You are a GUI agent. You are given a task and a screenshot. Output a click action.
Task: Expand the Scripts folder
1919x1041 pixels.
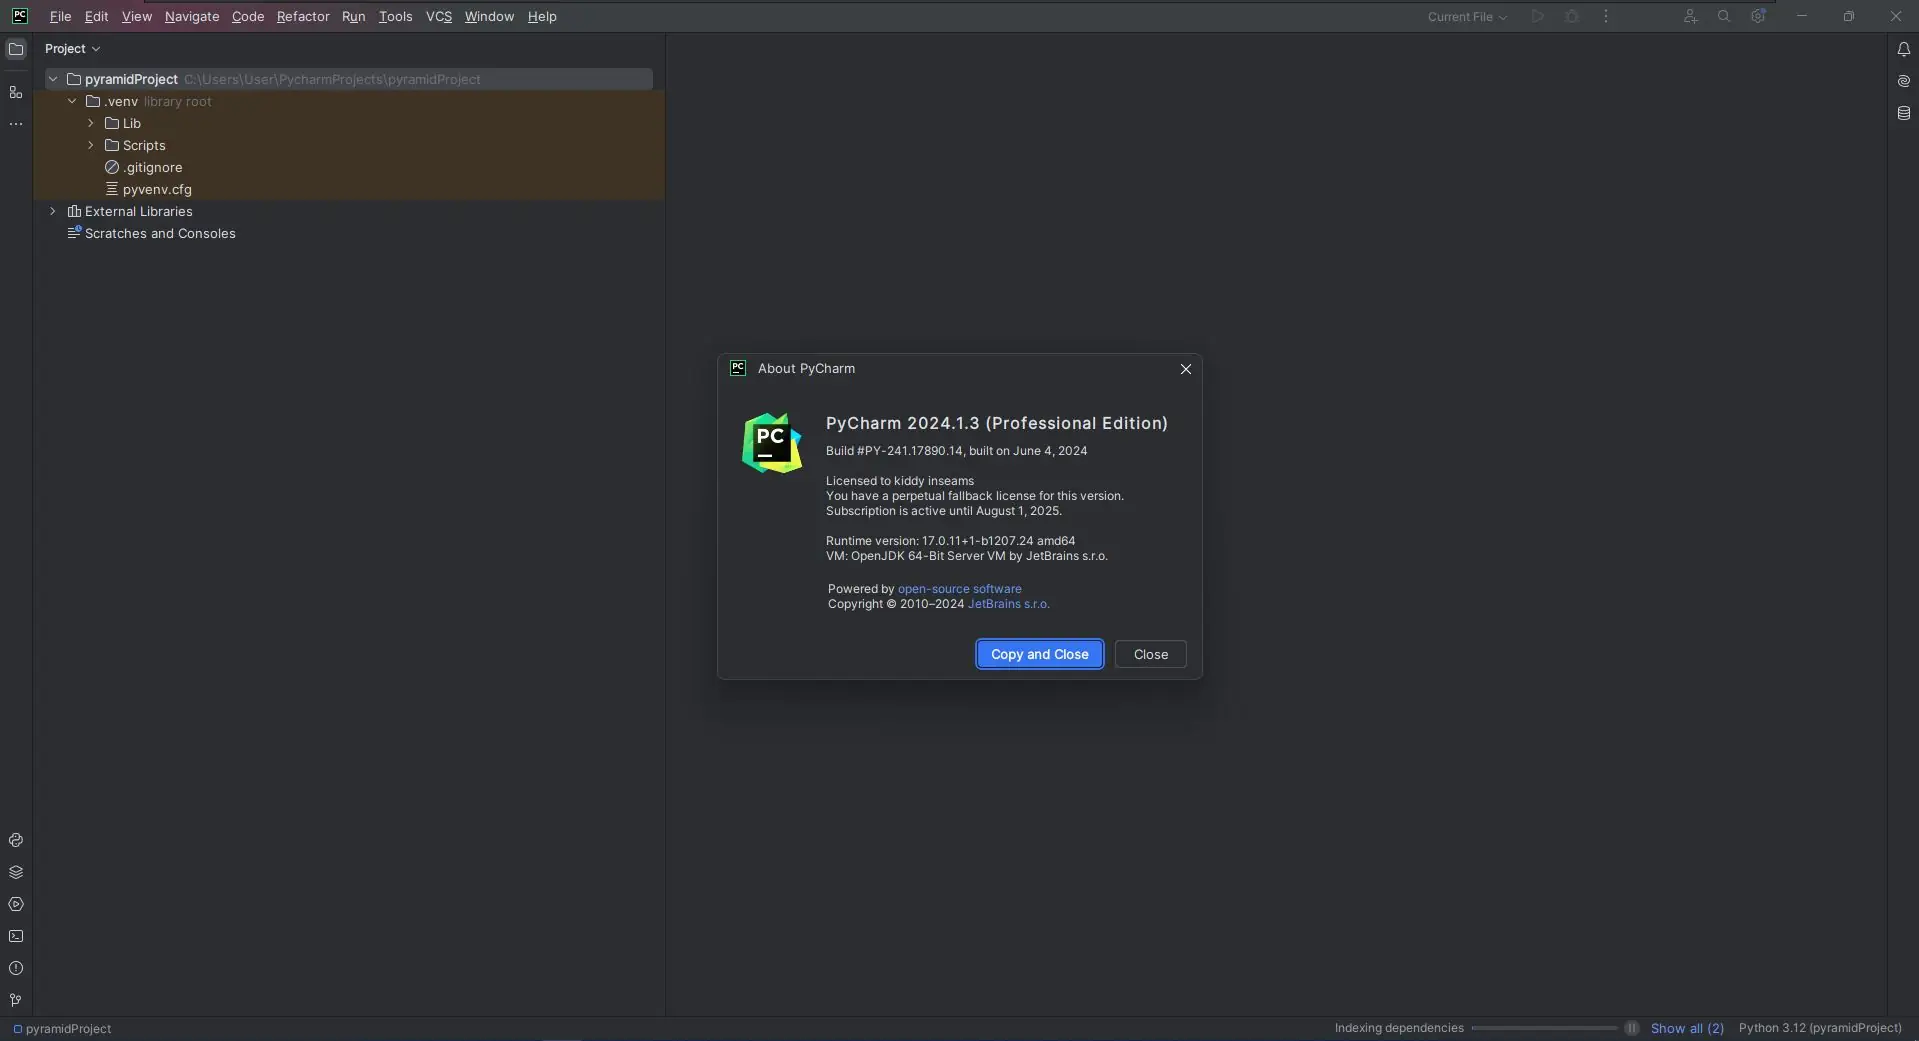(x=91, y=145)
